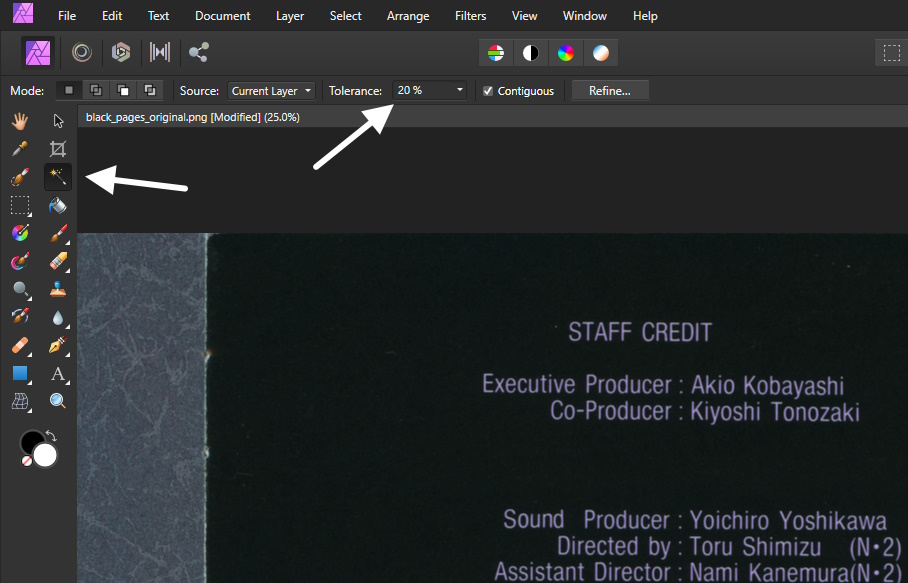Image resolution: width=908 pixels, height=583 pixels.
Task: Click the Refine... button
Action: tap(609, 91)
